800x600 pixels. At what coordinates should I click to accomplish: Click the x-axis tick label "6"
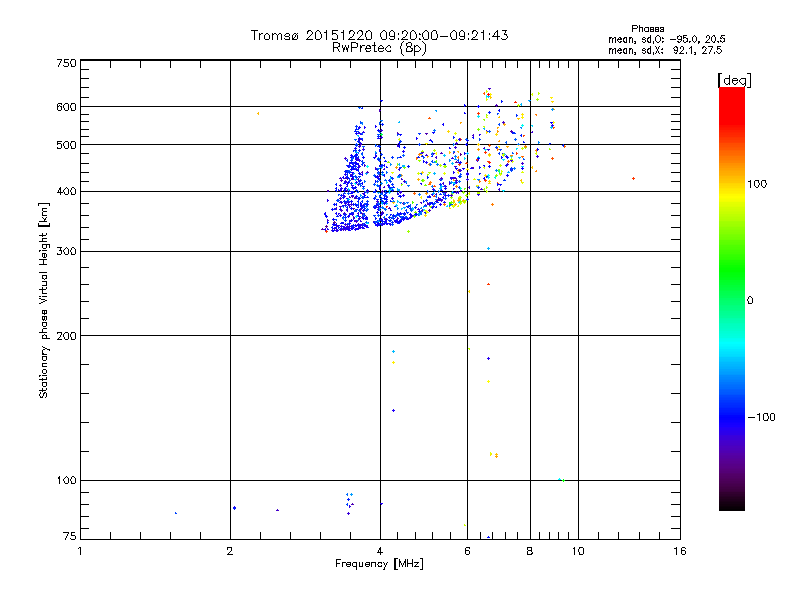pos(467,551)
